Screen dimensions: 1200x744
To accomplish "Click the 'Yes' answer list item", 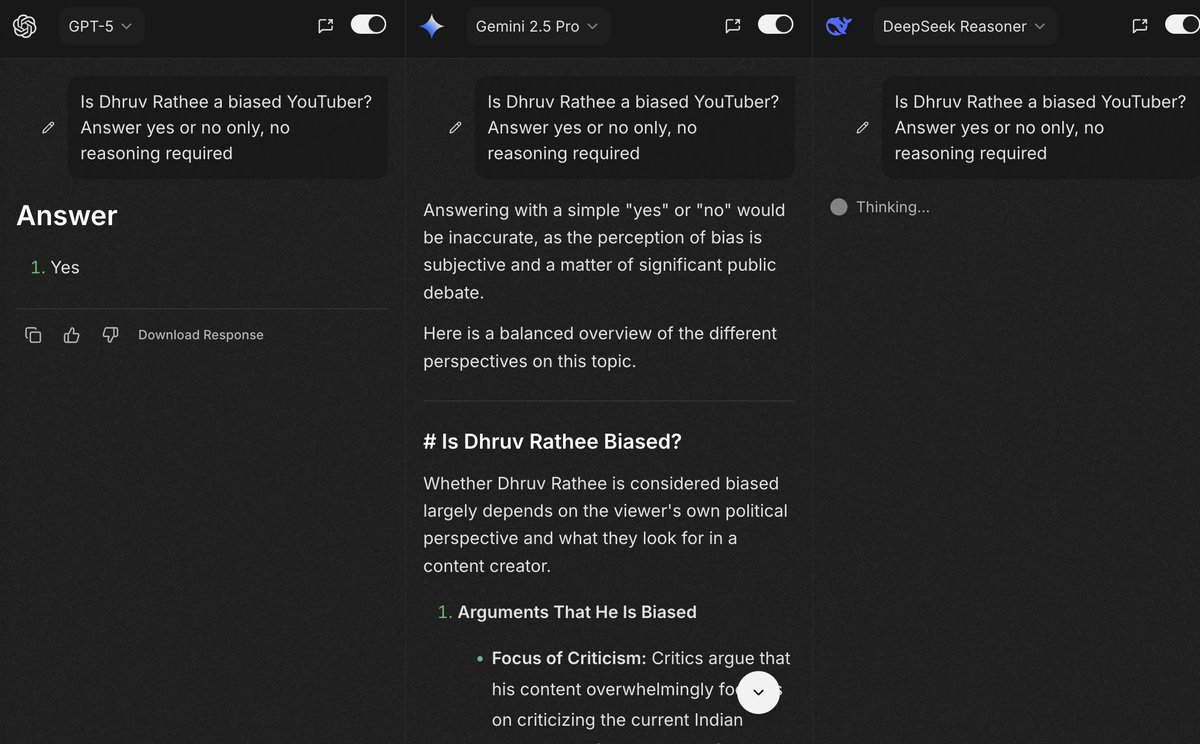I will click(x=65, y=267).
